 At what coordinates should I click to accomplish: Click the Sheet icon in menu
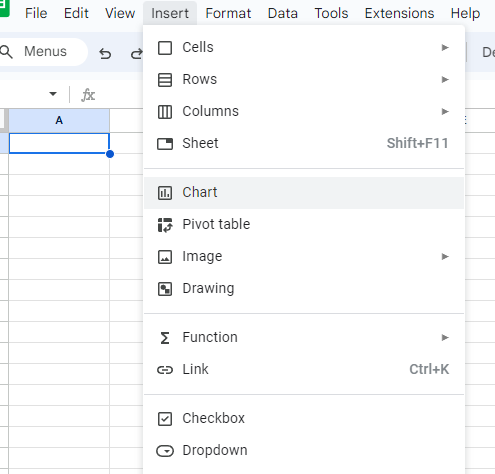[165, 144]
